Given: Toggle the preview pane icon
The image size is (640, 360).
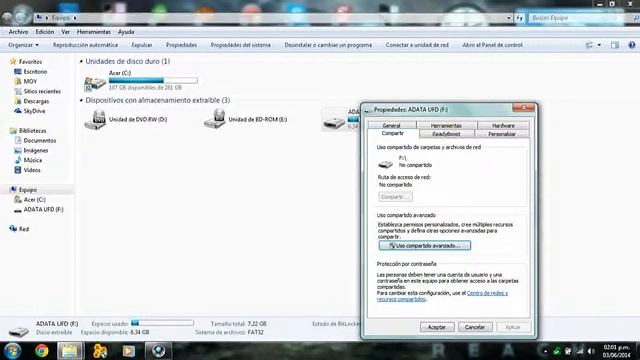Looking at the screenshot, I should 615,45.
